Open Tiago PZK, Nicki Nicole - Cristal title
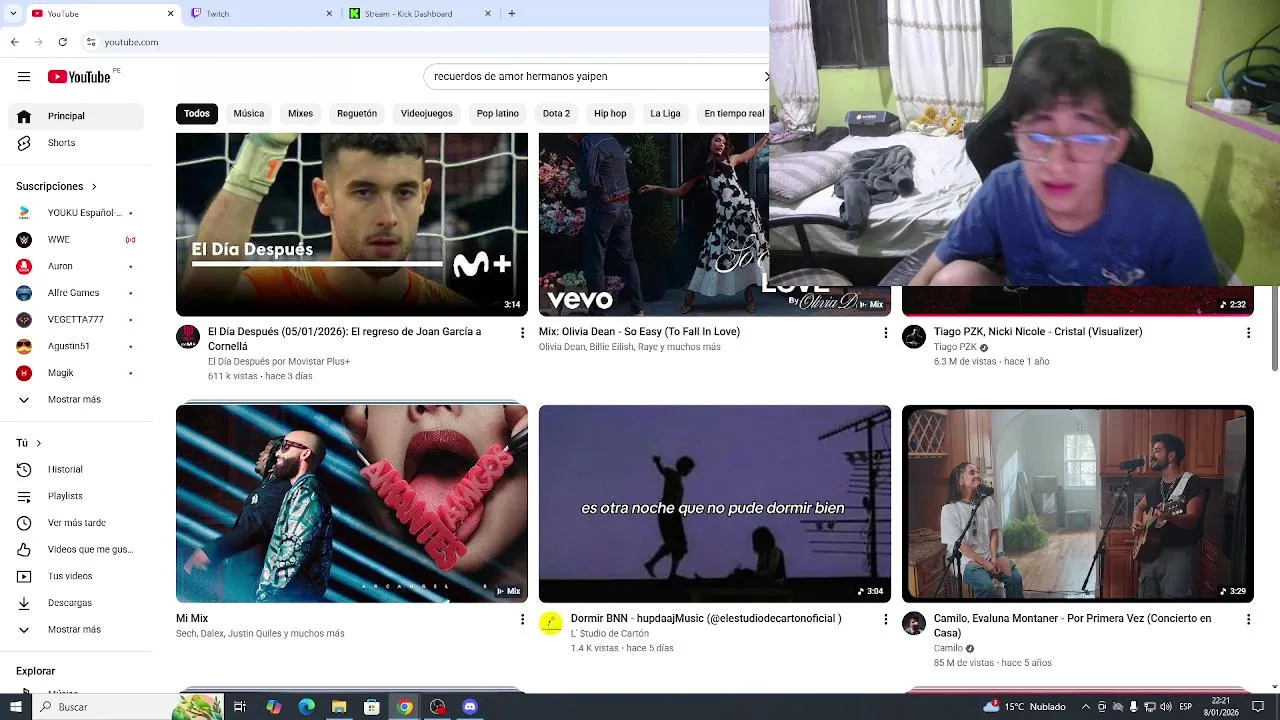Screen dimensions: 1280x720 1038,332
